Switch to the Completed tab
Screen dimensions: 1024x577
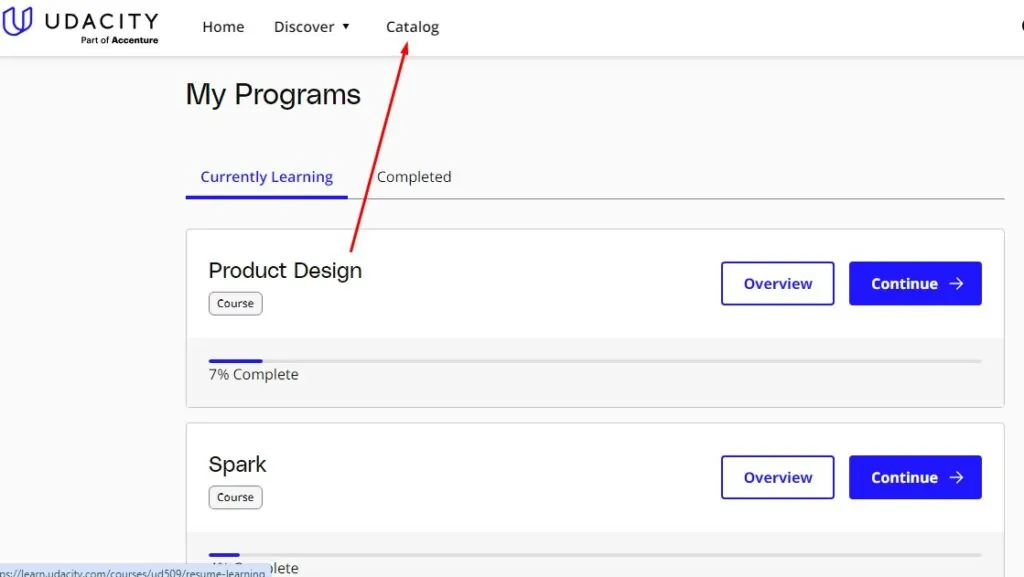point(414,177)
